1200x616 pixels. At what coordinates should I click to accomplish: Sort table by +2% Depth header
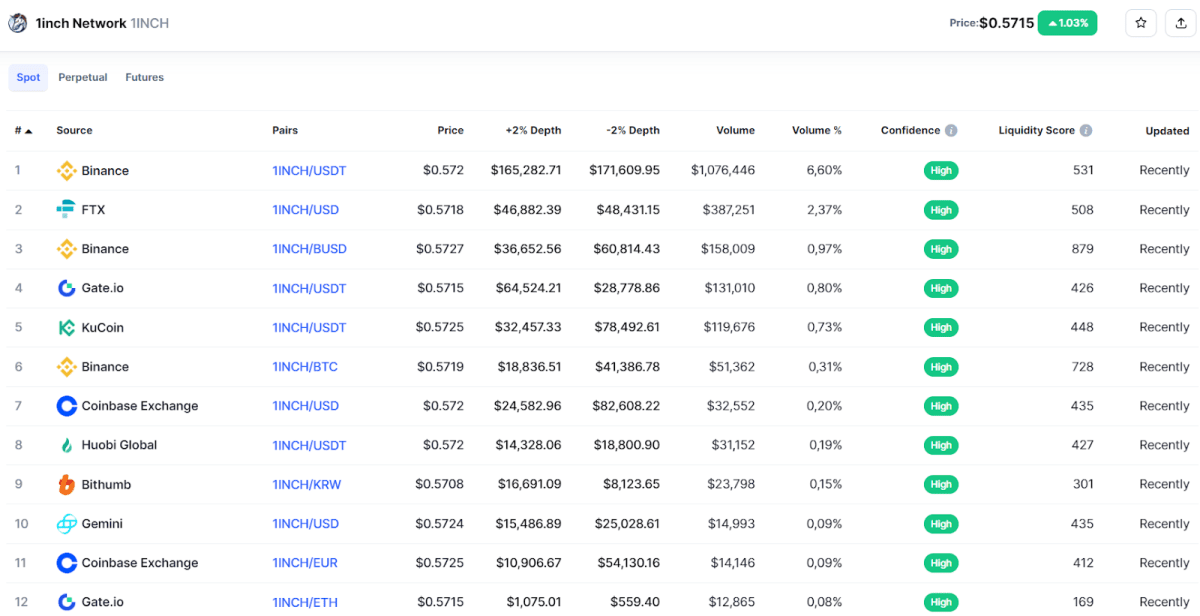pyautogui.click(x=533, y=131)
